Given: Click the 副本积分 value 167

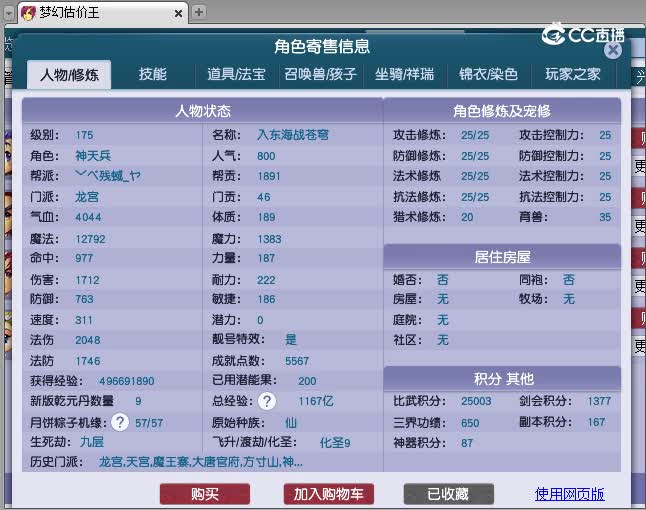Looking at the screenshot, I should click(597, 422).
